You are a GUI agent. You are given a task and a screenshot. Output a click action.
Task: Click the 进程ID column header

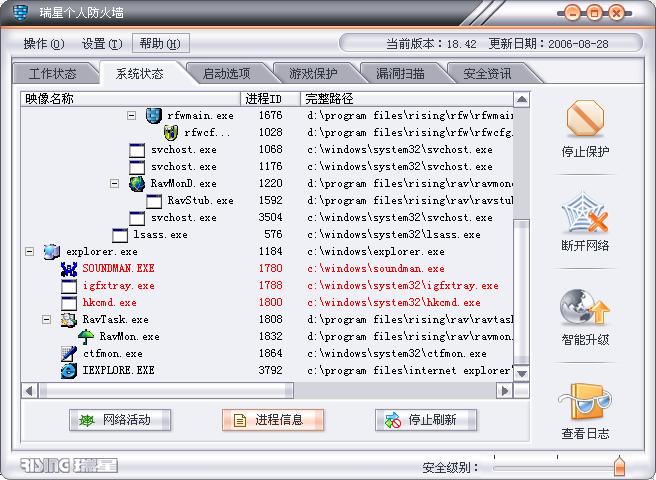click(x=270, y=99)
